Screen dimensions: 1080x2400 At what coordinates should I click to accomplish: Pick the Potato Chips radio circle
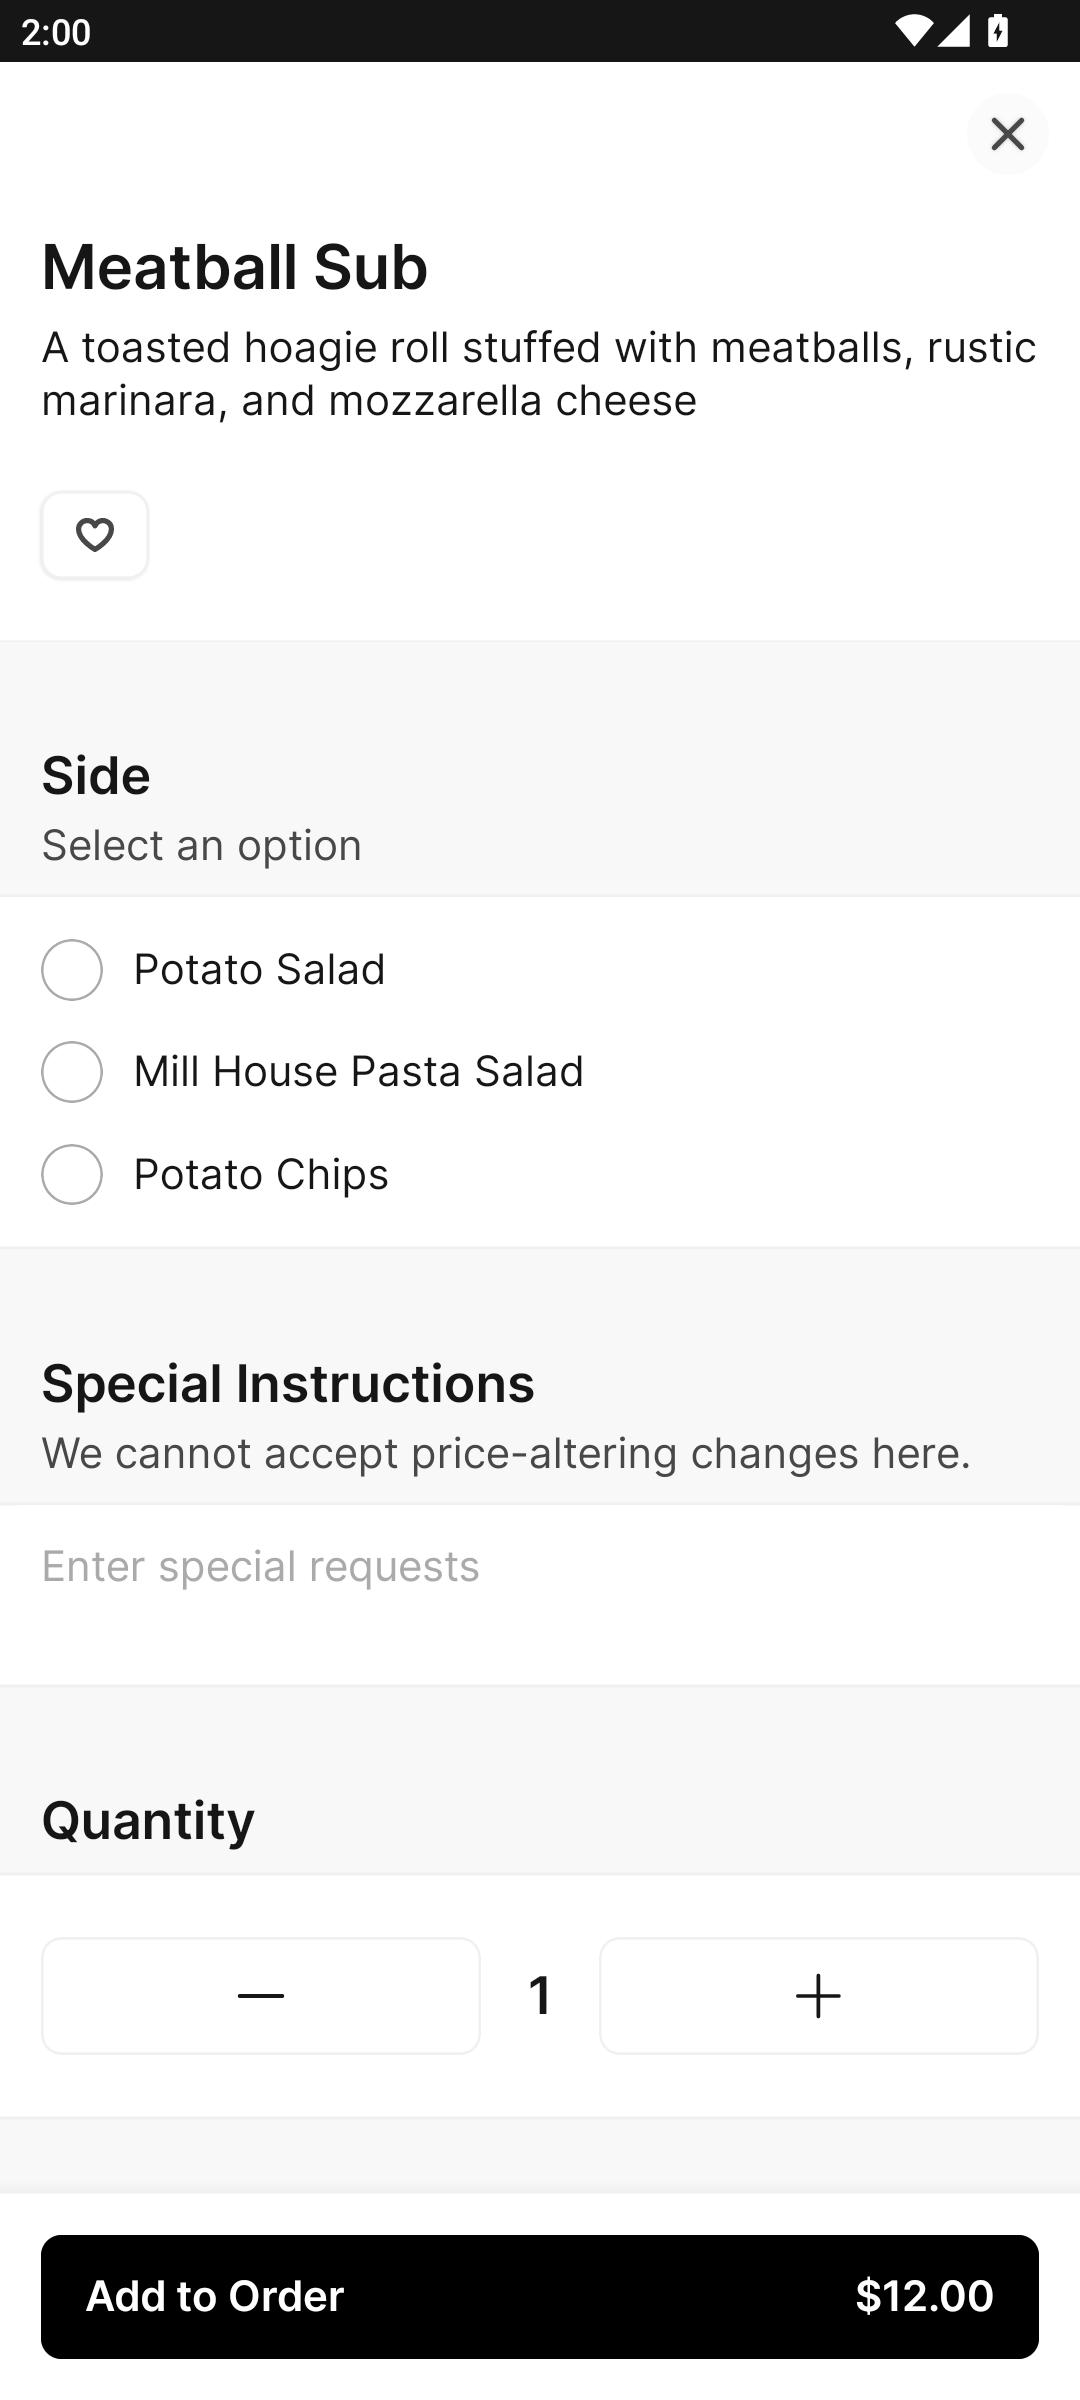click(x=72, y=1174)
